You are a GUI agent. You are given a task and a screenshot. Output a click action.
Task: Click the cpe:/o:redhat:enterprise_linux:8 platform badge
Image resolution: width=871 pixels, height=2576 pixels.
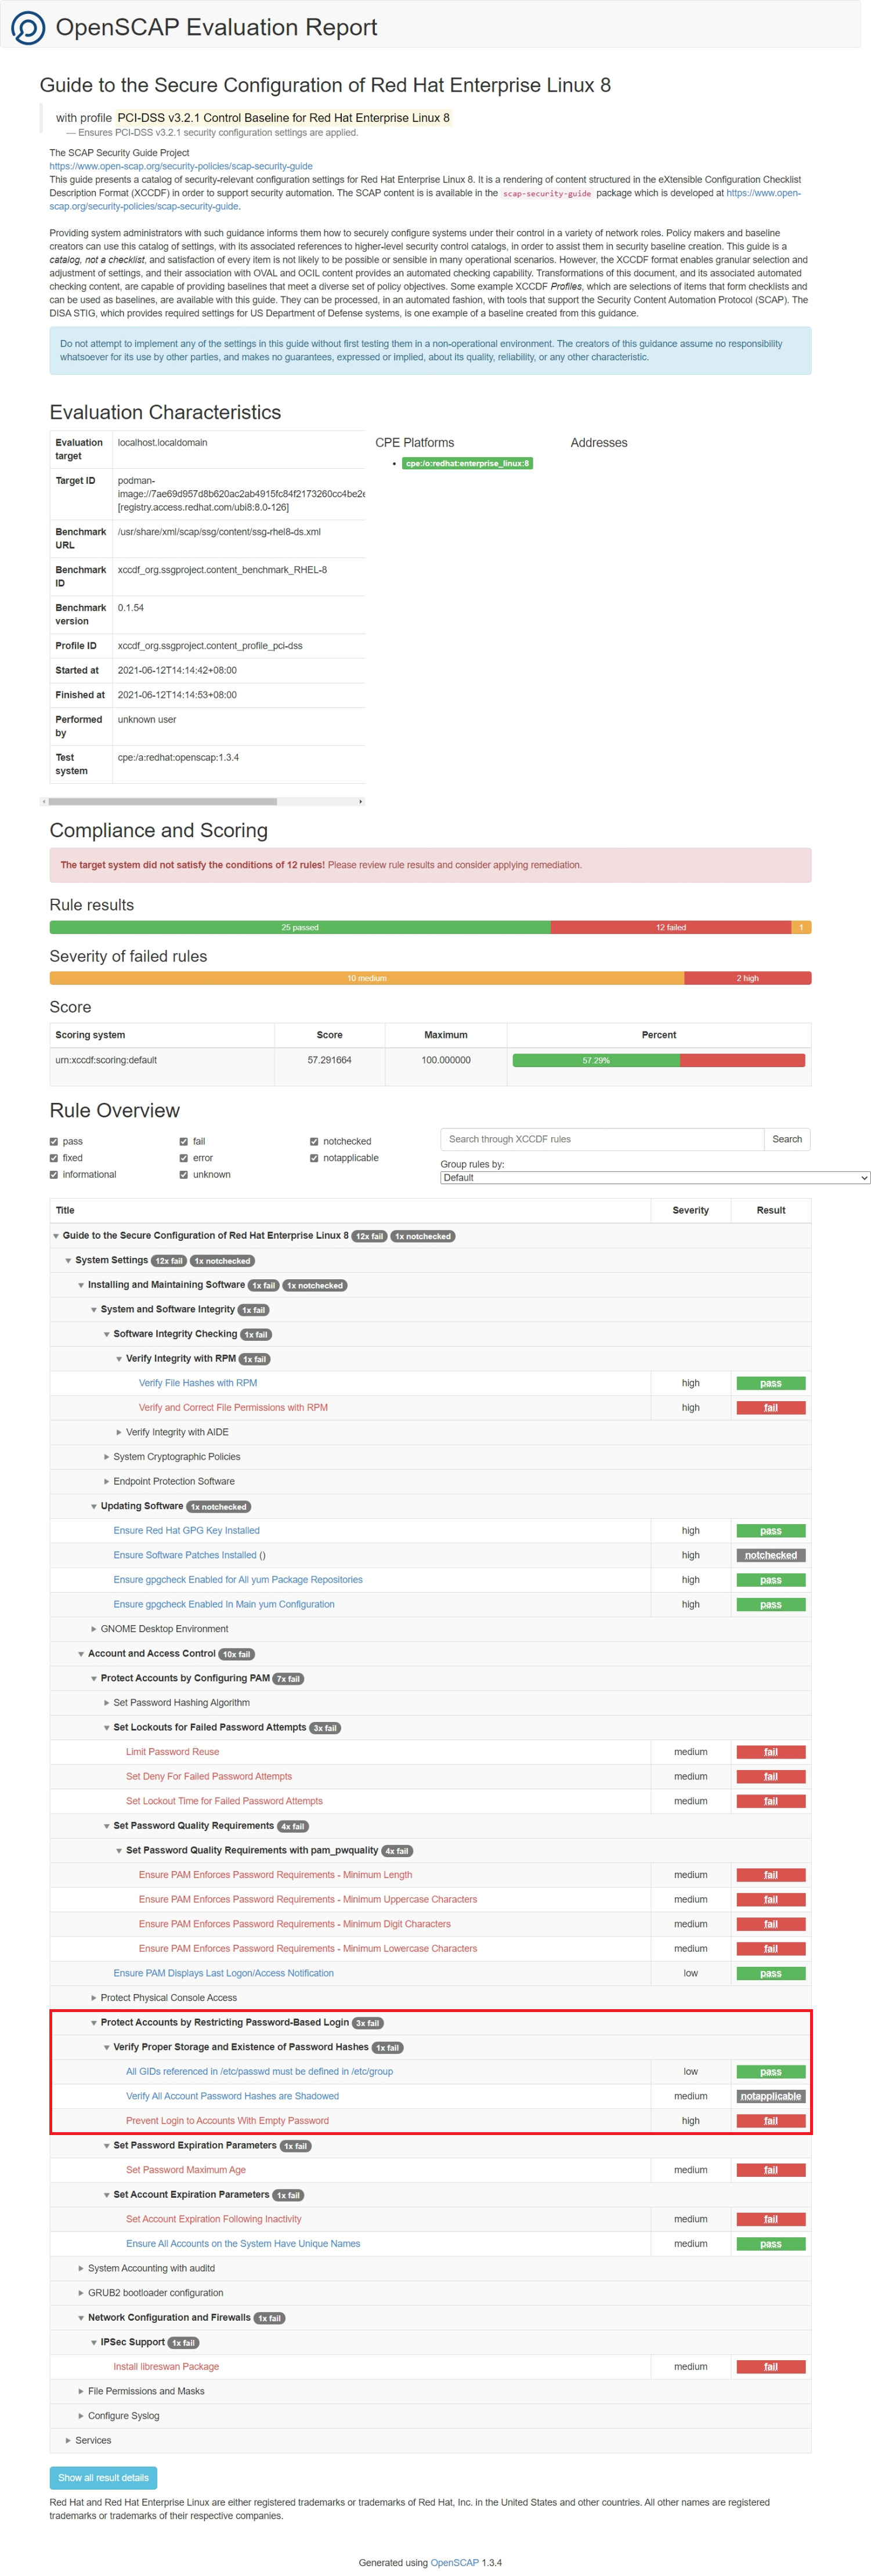pos(467,463)
